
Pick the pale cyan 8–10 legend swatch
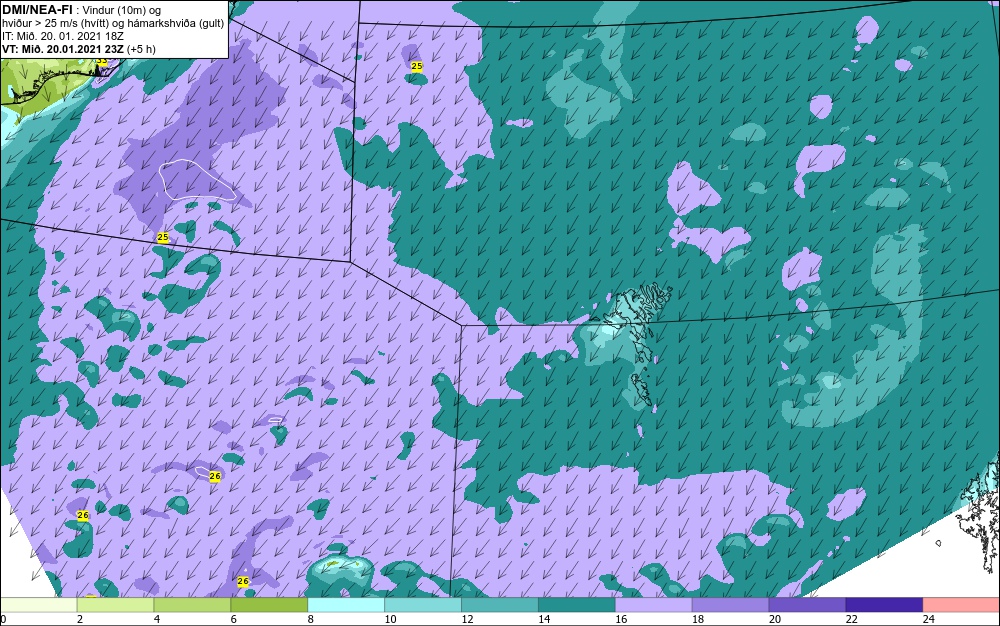pyautogui.click(x=346, y=605)
